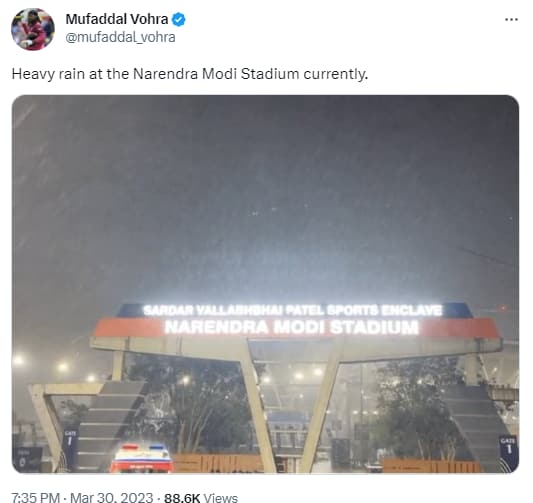Click the right staircase in the stadium photo

coord(476,425)
